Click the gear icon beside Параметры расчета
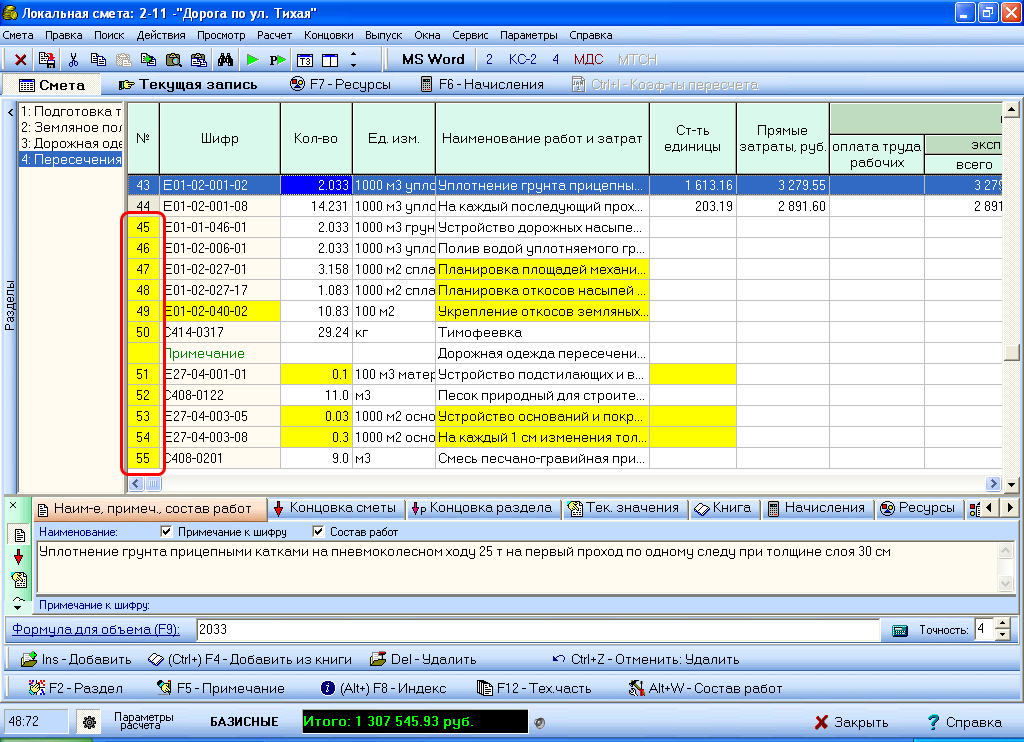The height and width of the screenshot is (742, 1024). pyautogui.click(x=89, y=722)
